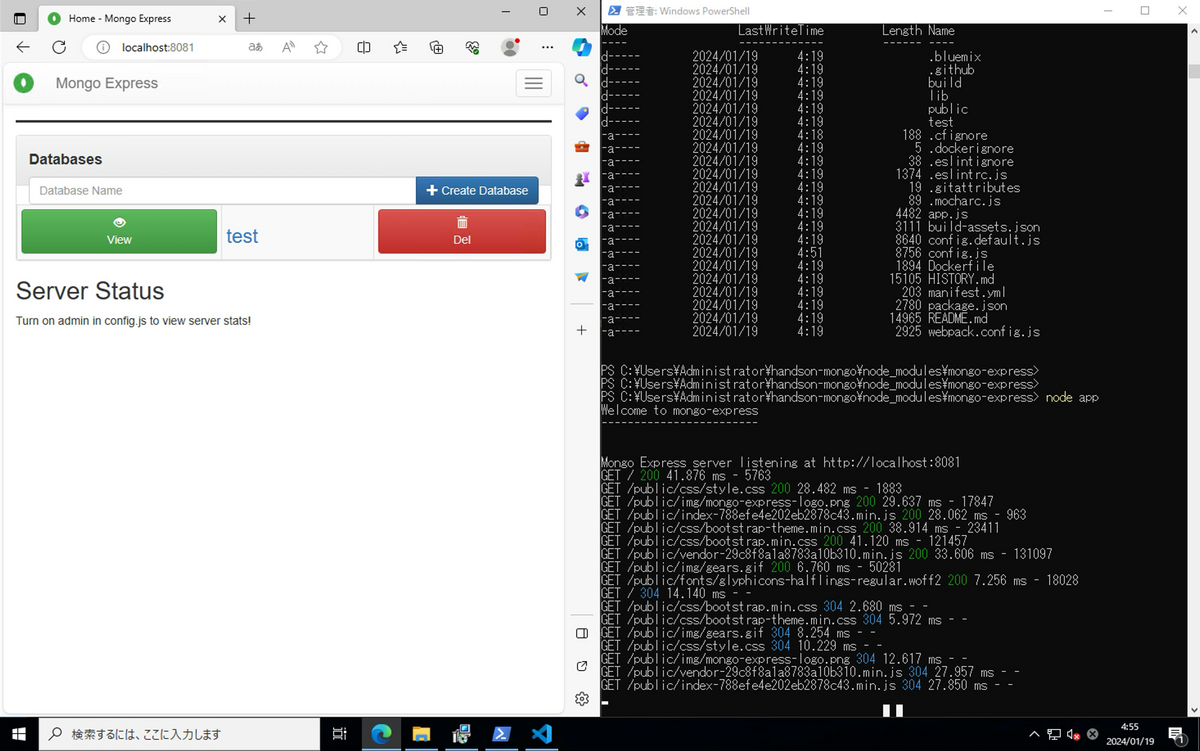
Task: Open the Favorites list
Action: tap(400, 47)
